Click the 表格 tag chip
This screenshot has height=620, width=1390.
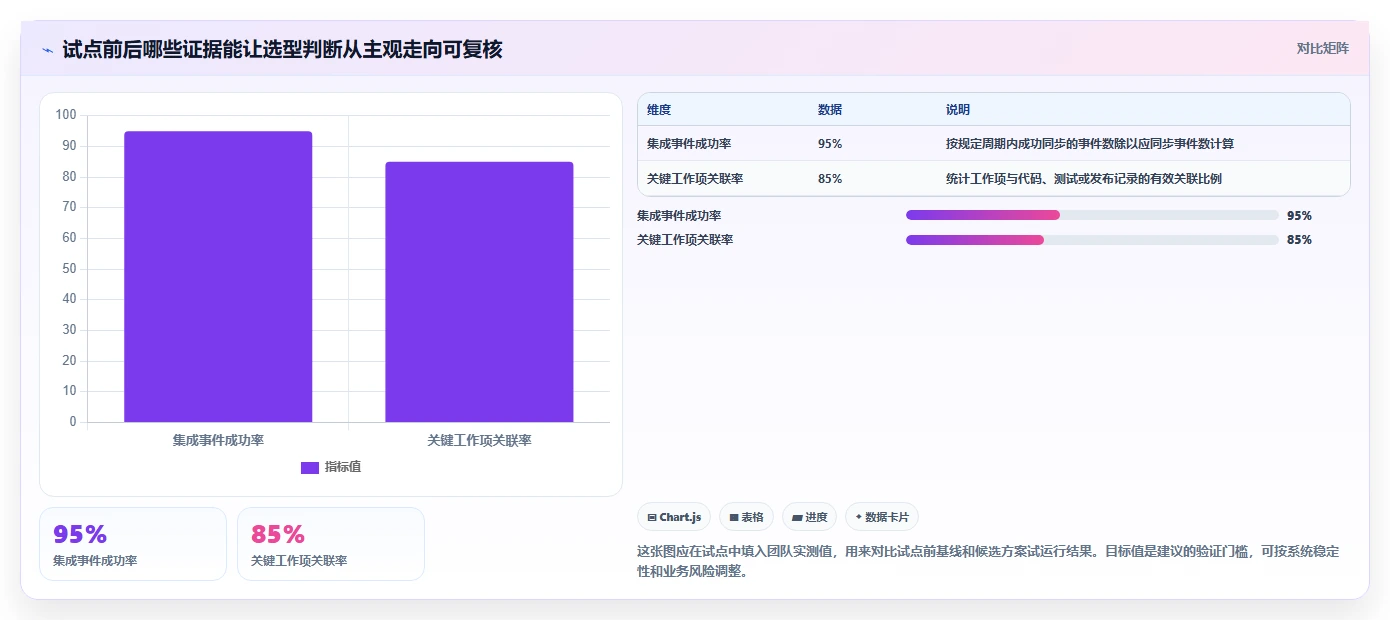click(746, 517)
